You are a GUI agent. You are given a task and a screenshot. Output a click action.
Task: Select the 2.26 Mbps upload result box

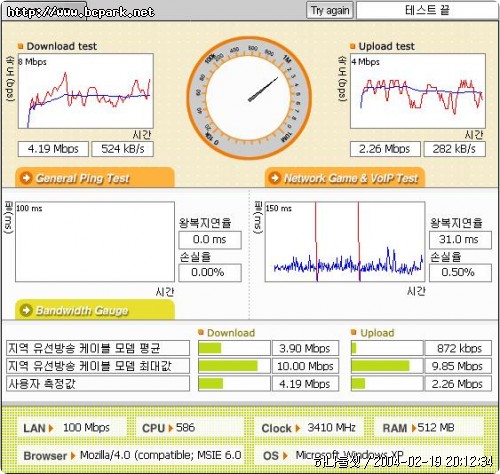click(385, 149)
